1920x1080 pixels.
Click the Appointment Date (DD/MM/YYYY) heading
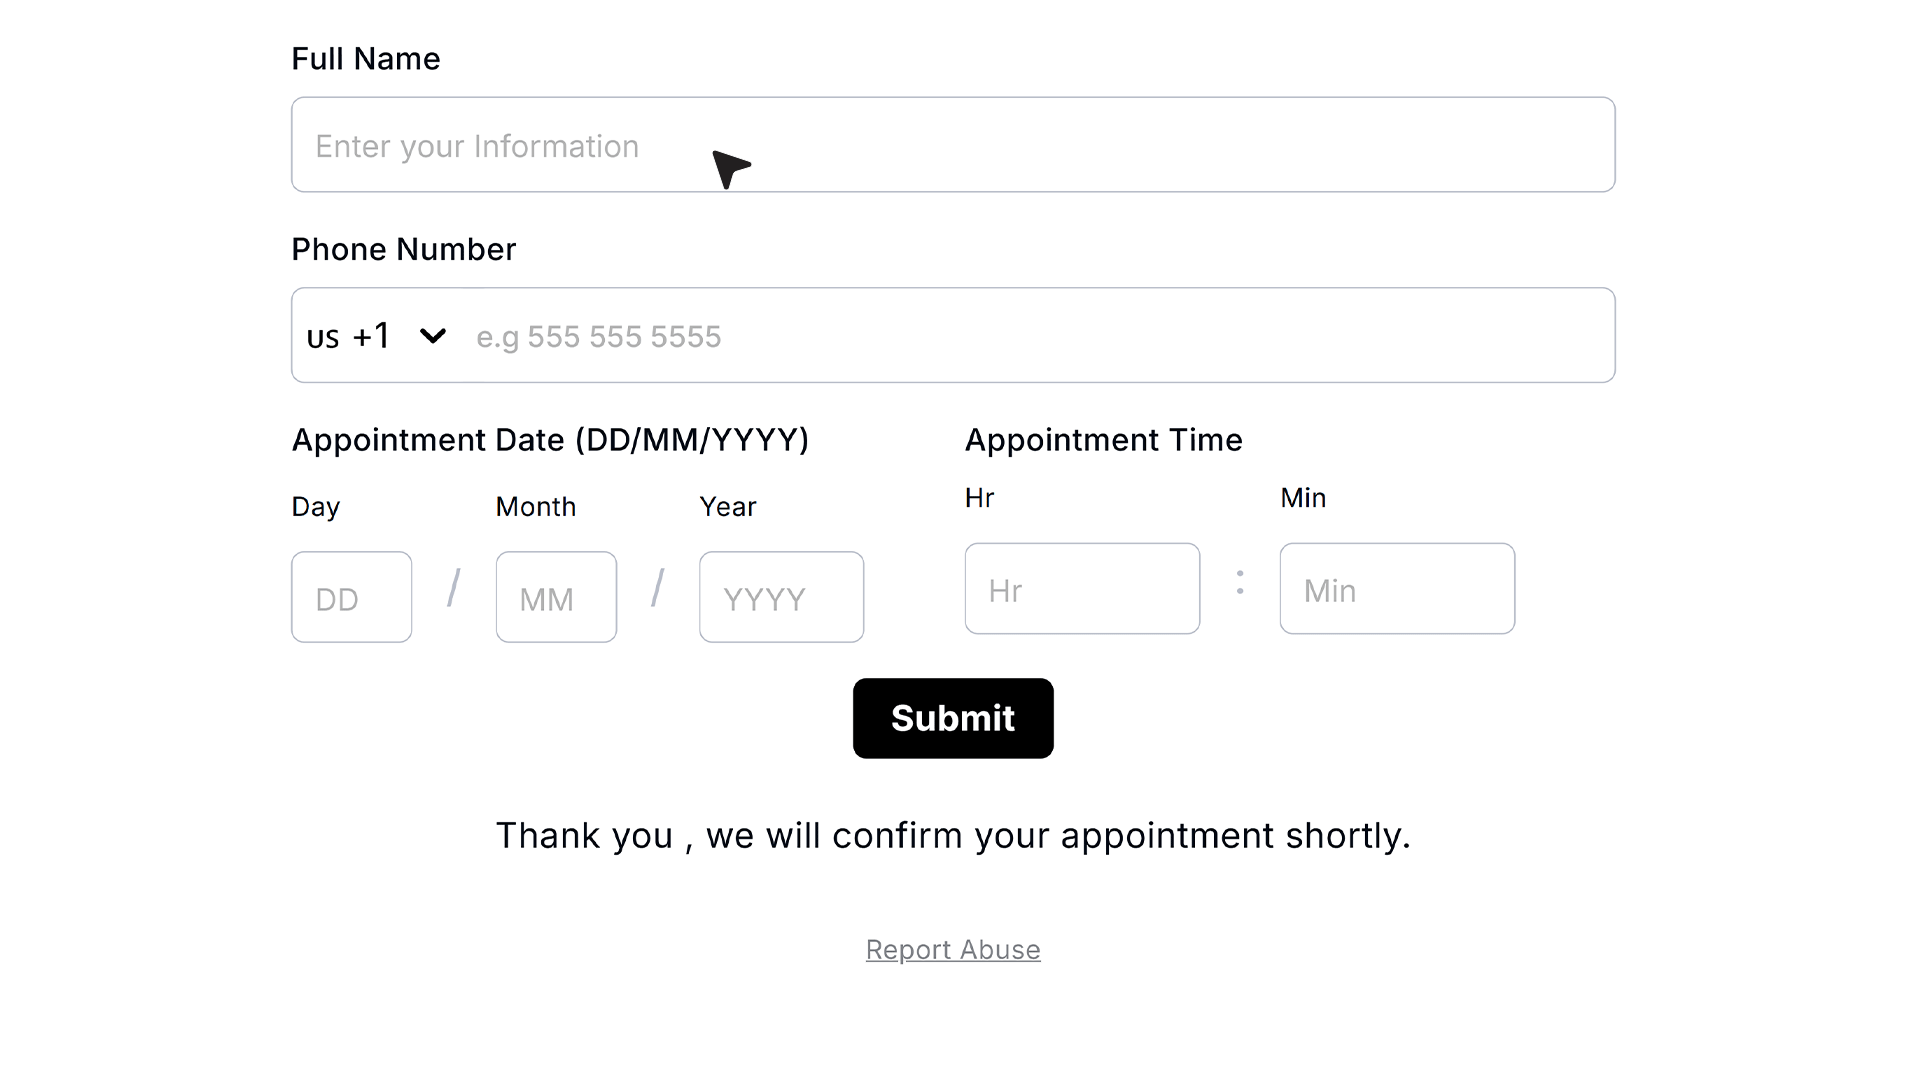[550, 440]
